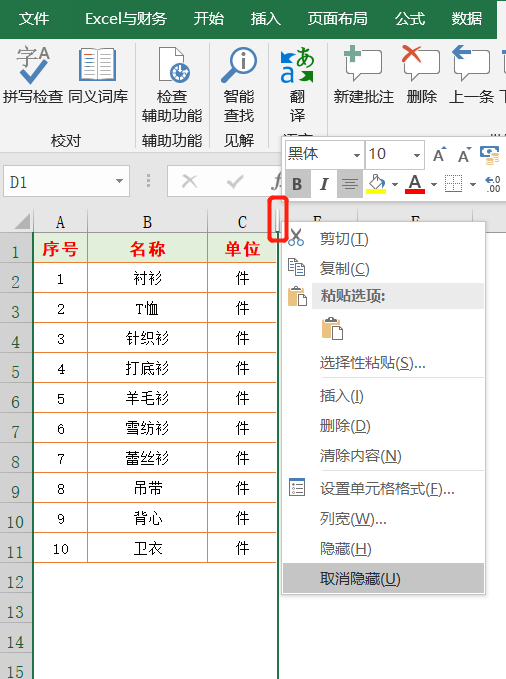Viewport: 506px width, 679px height.
Task: Choose 隐藏(H) from context menu
Action: coord(383,549)
